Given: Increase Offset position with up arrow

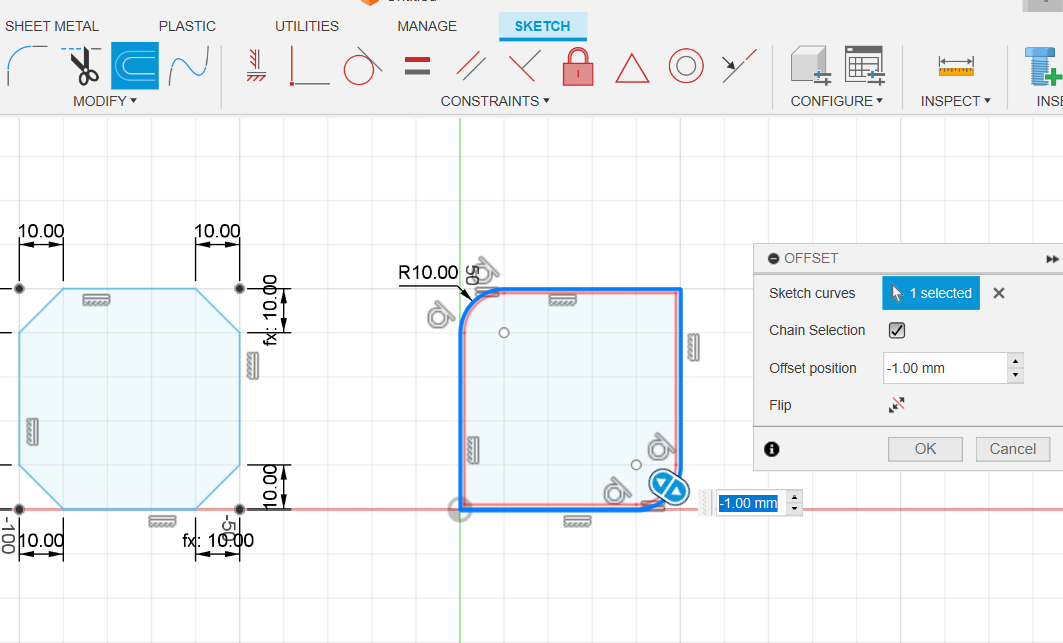Looking at the screenshot, I should point(1015,362).
